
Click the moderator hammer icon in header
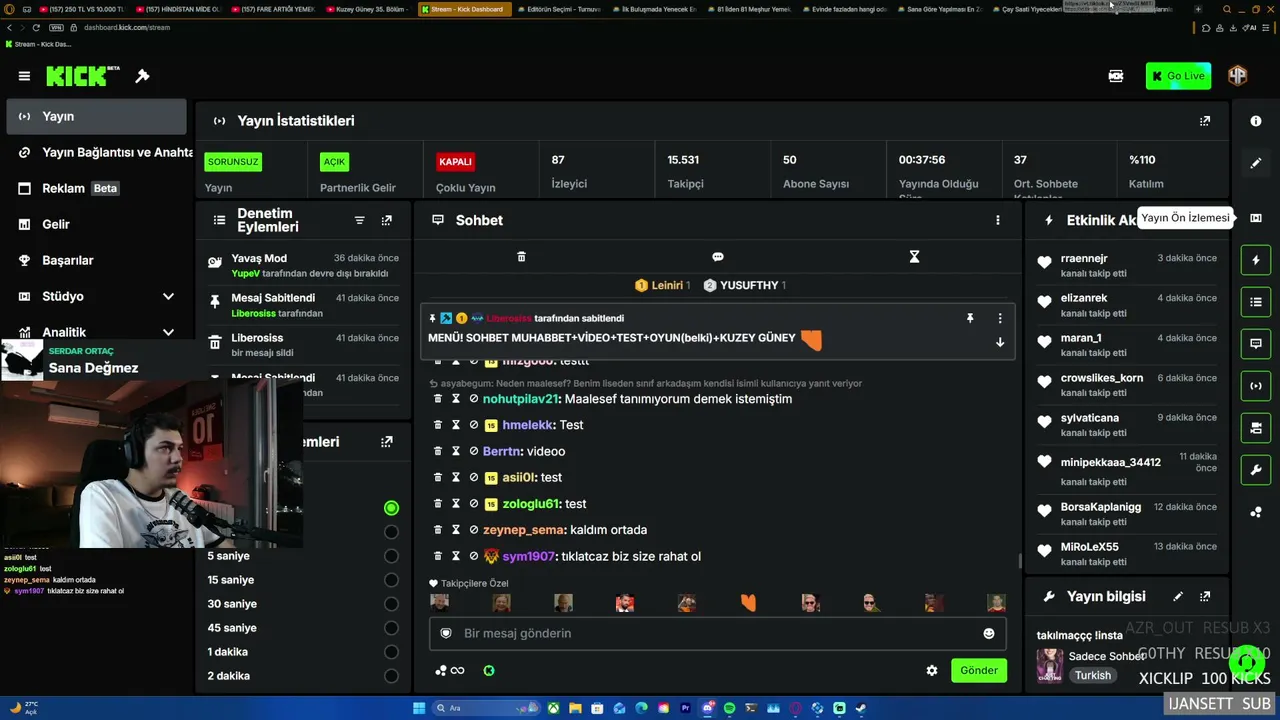pos(142,76)
